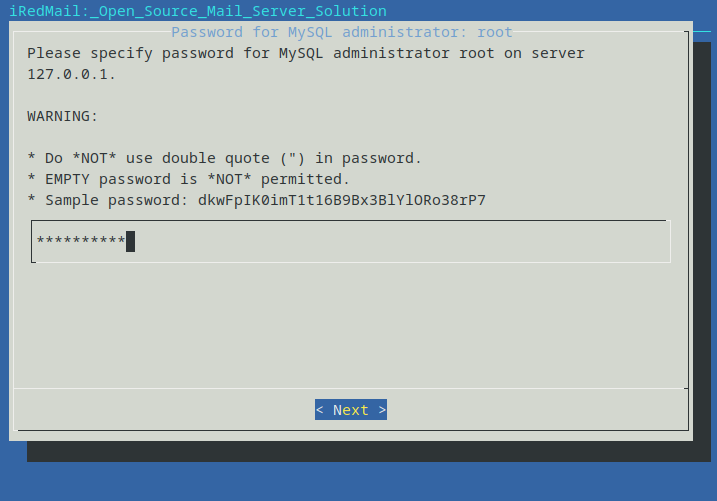The height and width of the screenshot is (501, 717).
Task: Click the right angle bracket of Next
Action: [x=382, y=410]
